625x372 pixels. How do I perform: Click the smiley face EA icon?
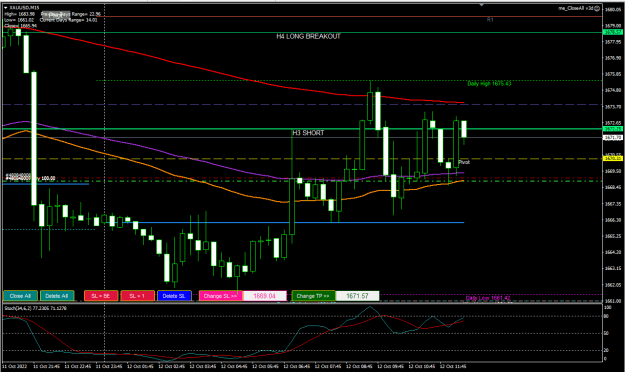pyautogui.click(x=597, y=8)
